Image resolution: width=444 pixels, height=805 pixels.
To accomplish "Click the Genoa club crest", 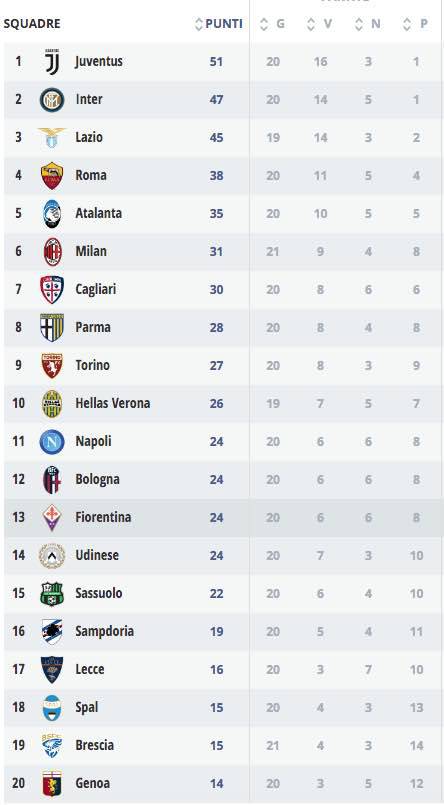I will (x=52, y=783).
